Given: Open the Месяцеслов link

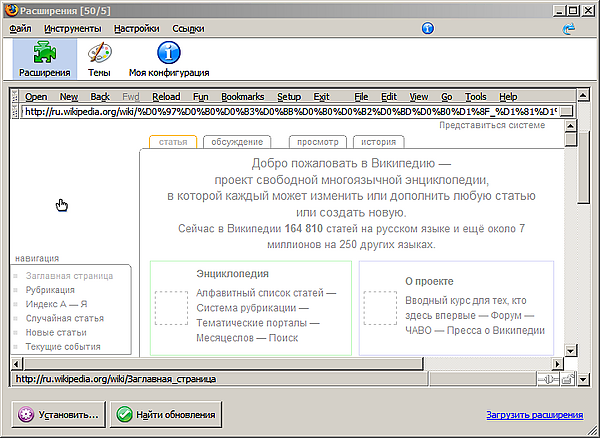Looking at the screenshot, I should pyautogui.click(x=225, y=338).
